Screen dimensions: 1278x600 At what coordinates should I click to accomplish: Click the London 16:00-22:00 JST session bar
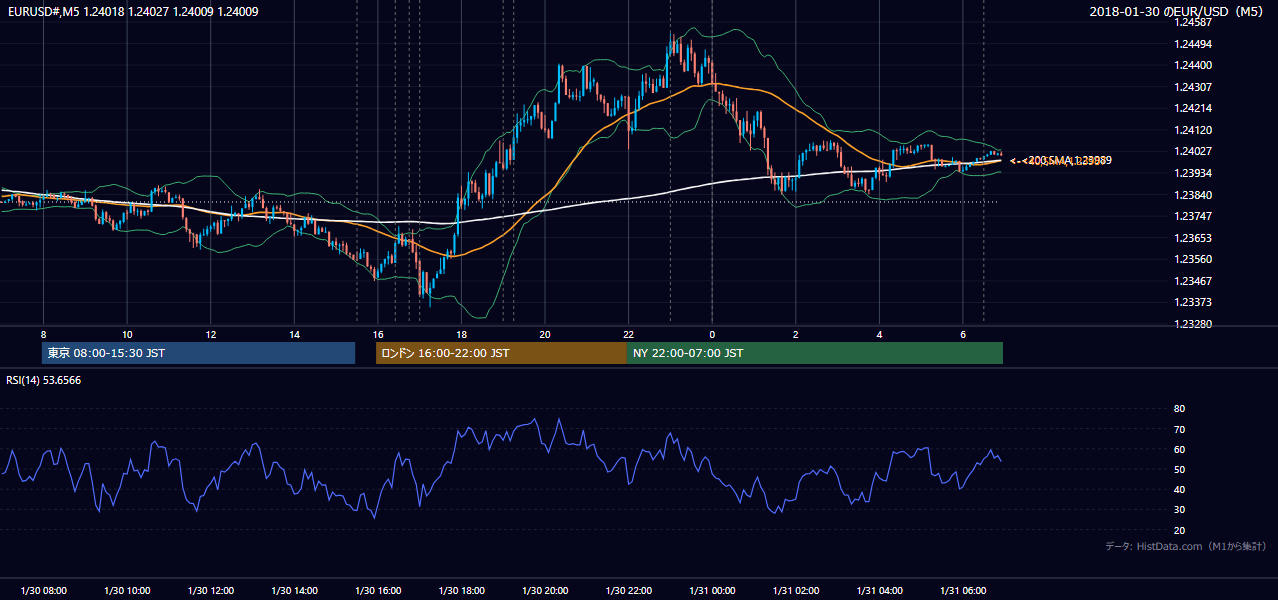point(501,353)
